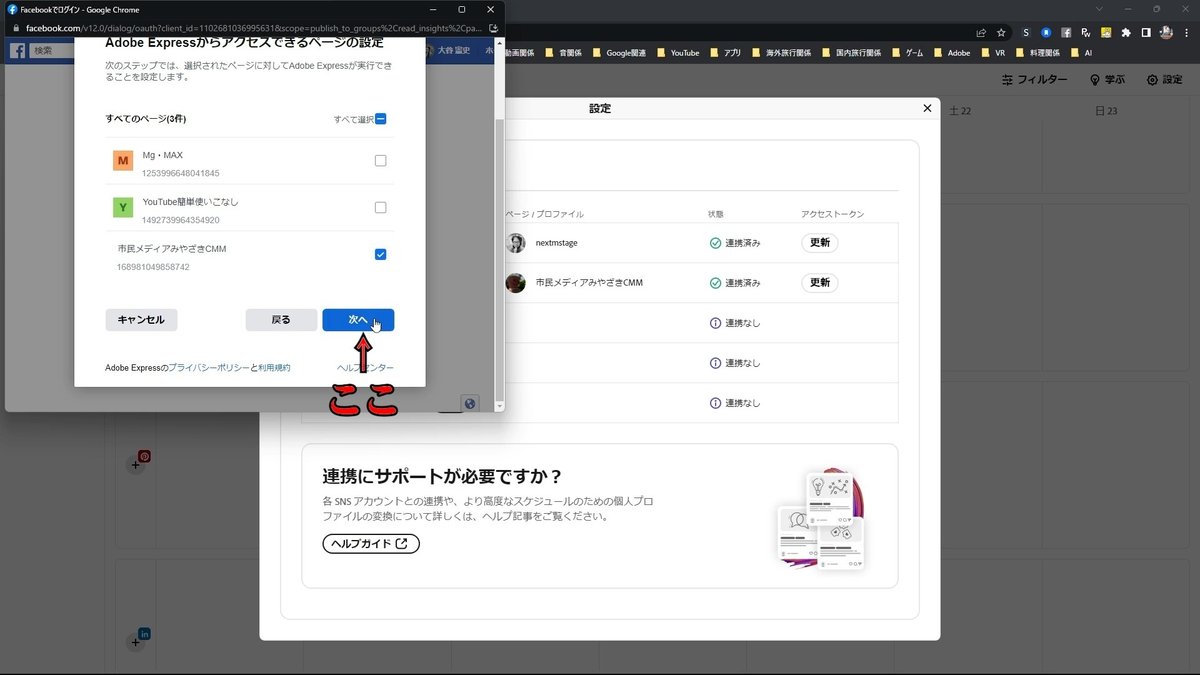Image resolution: width=1200 pixels, height=675 pixels.
Task: Click the Facebook logo in the login popup
Action: pos(18,50)
